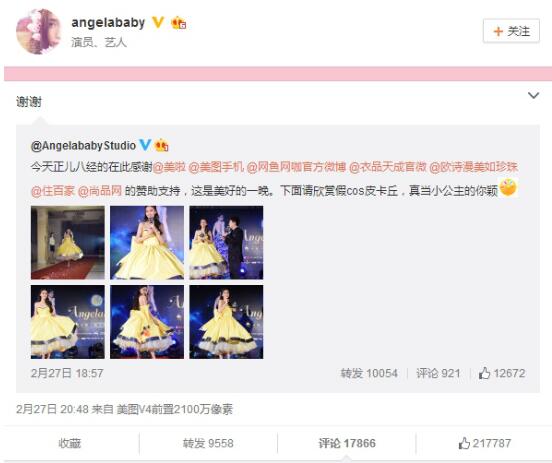
Task: Like the reposted post with 12672 likes
Action: tap(502, 373)
